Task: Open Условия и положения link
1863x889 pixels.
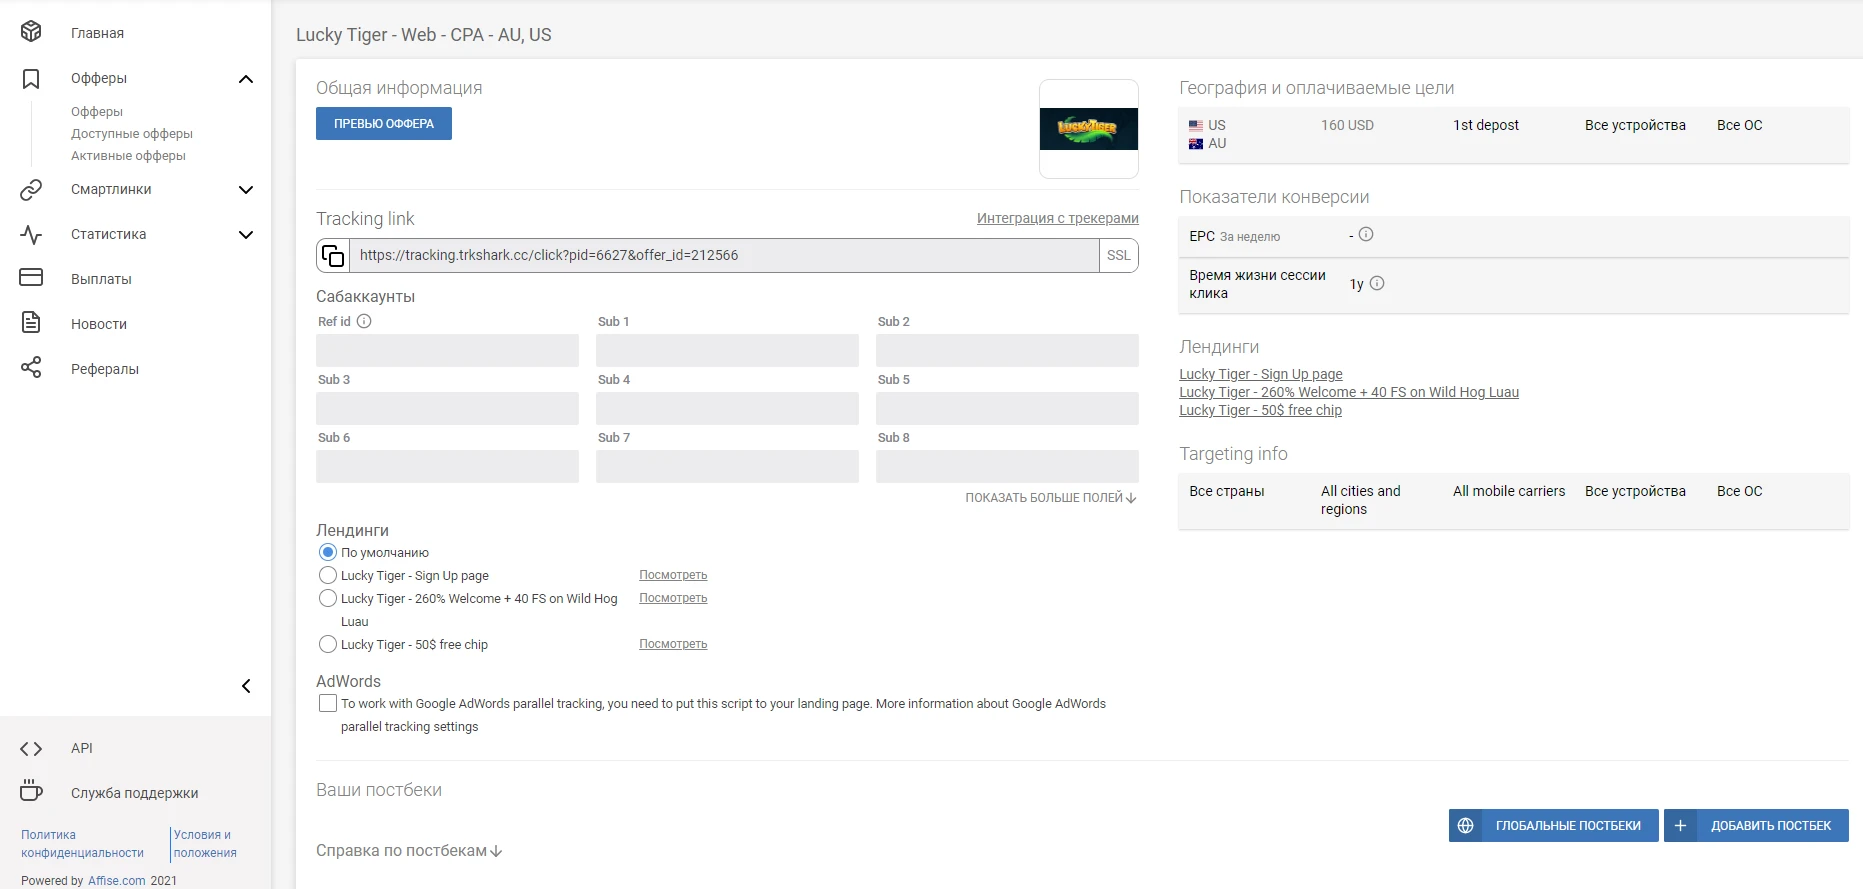Action: pos(205,844)
